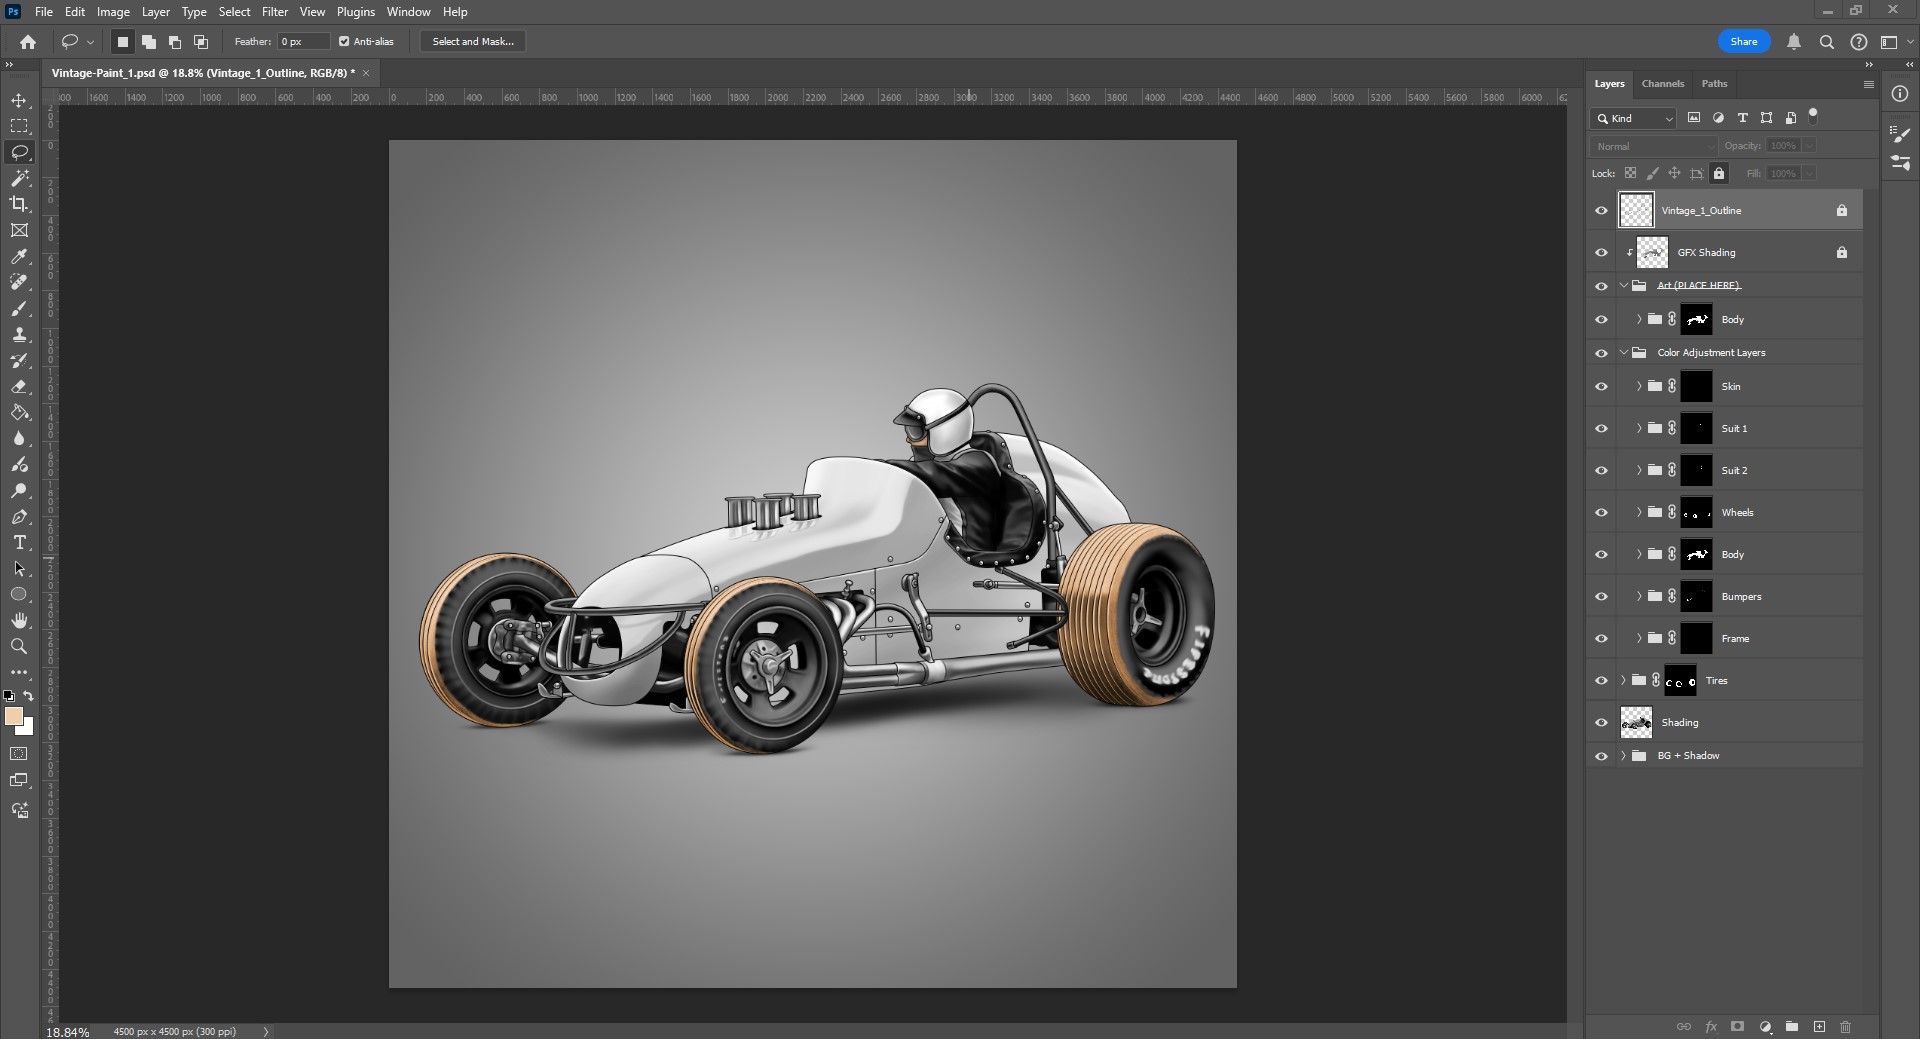Click the Share button
This screenshot has width=1920, height=1039.
tap(1743, 42)
